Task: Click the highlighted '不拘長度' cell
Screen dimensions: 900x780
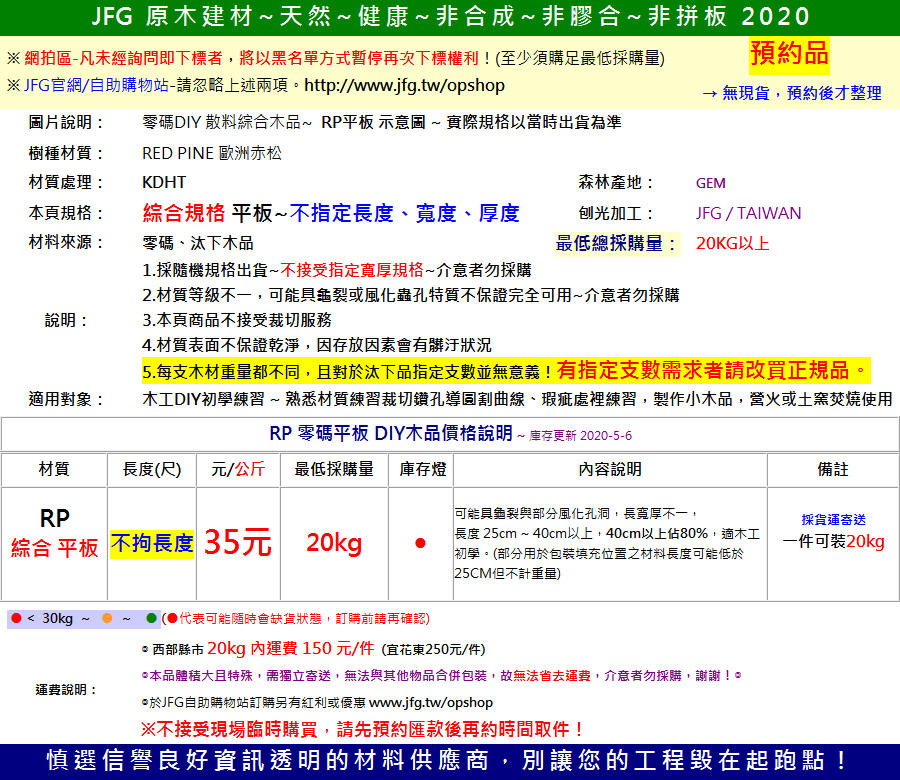Action: [x=152, y=543]
